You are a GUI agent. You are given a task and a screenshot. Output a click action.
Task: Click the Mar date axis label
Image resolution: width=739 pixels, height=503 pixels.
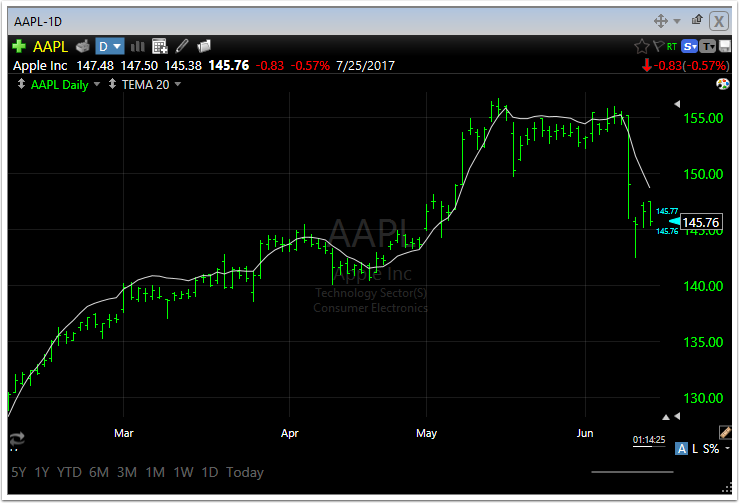[123, 433]
